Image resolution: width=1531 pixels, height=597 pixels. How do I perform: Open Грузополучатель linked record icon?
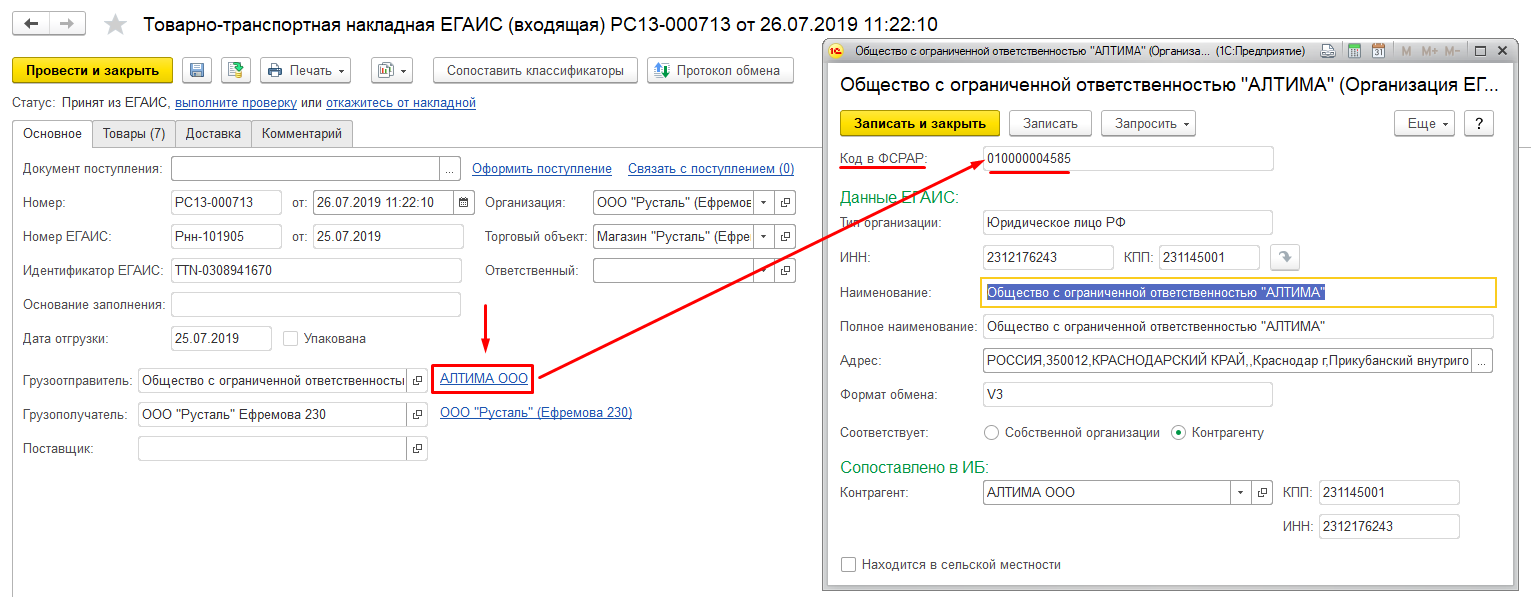coord(417,415)
